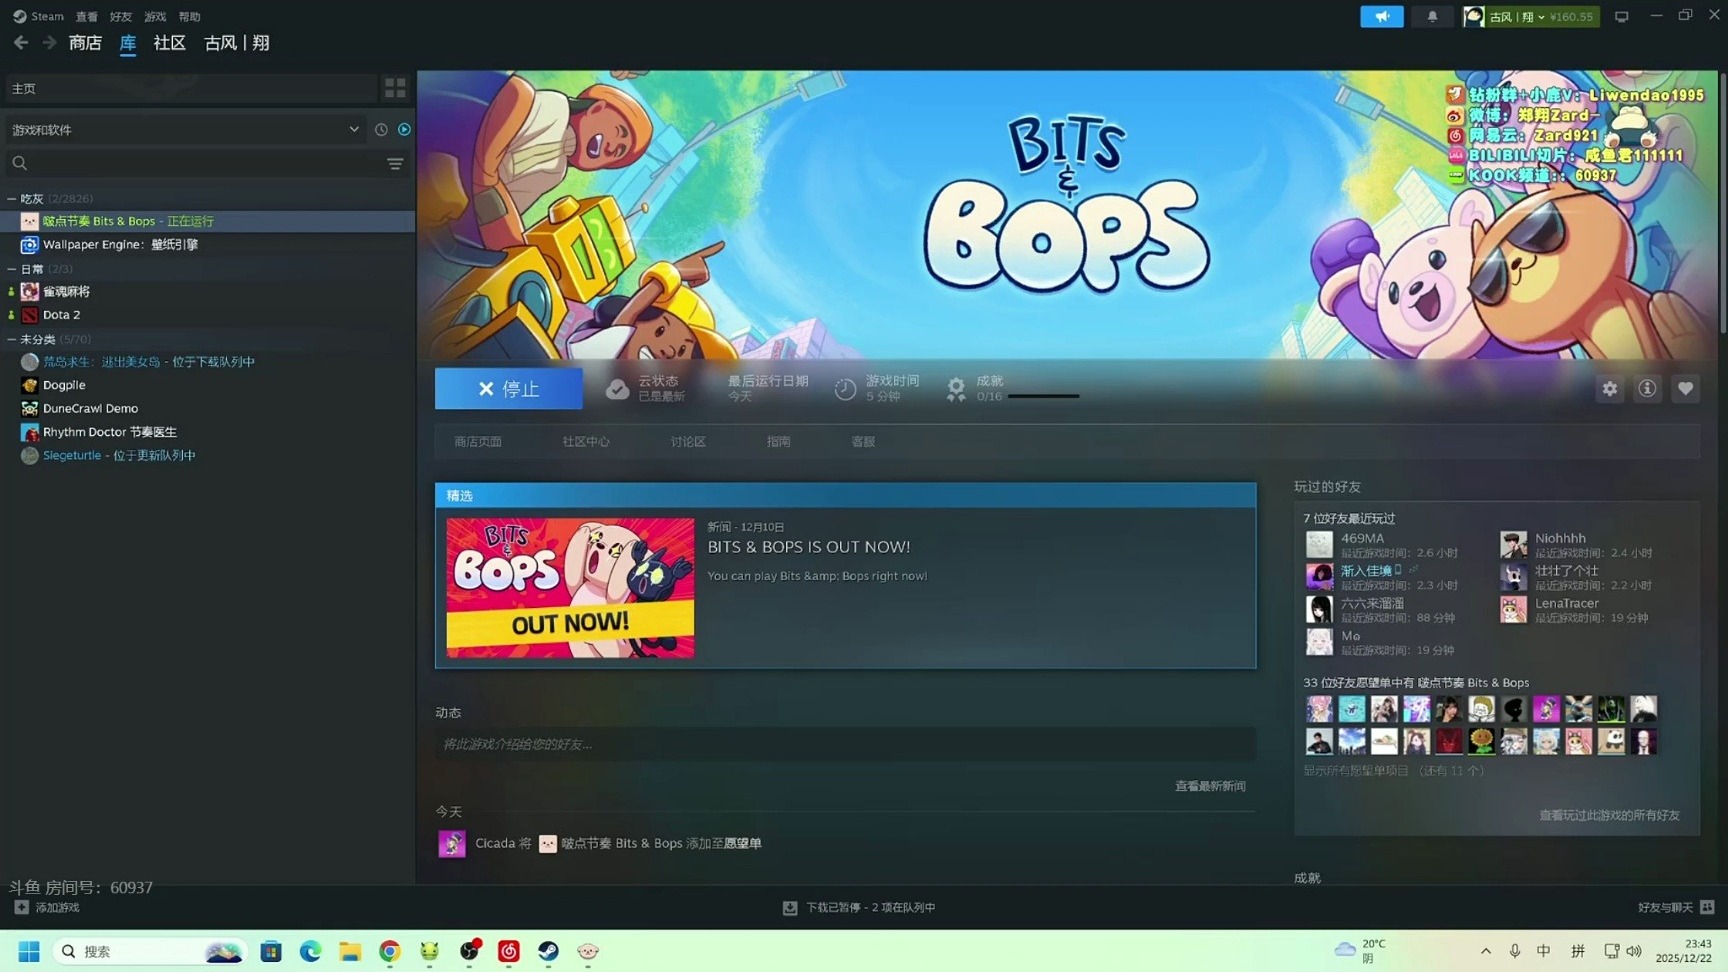Click 查看玩过此游戏的所有好友 link
Screen dimensions: 1728x972
point(1609,816)
